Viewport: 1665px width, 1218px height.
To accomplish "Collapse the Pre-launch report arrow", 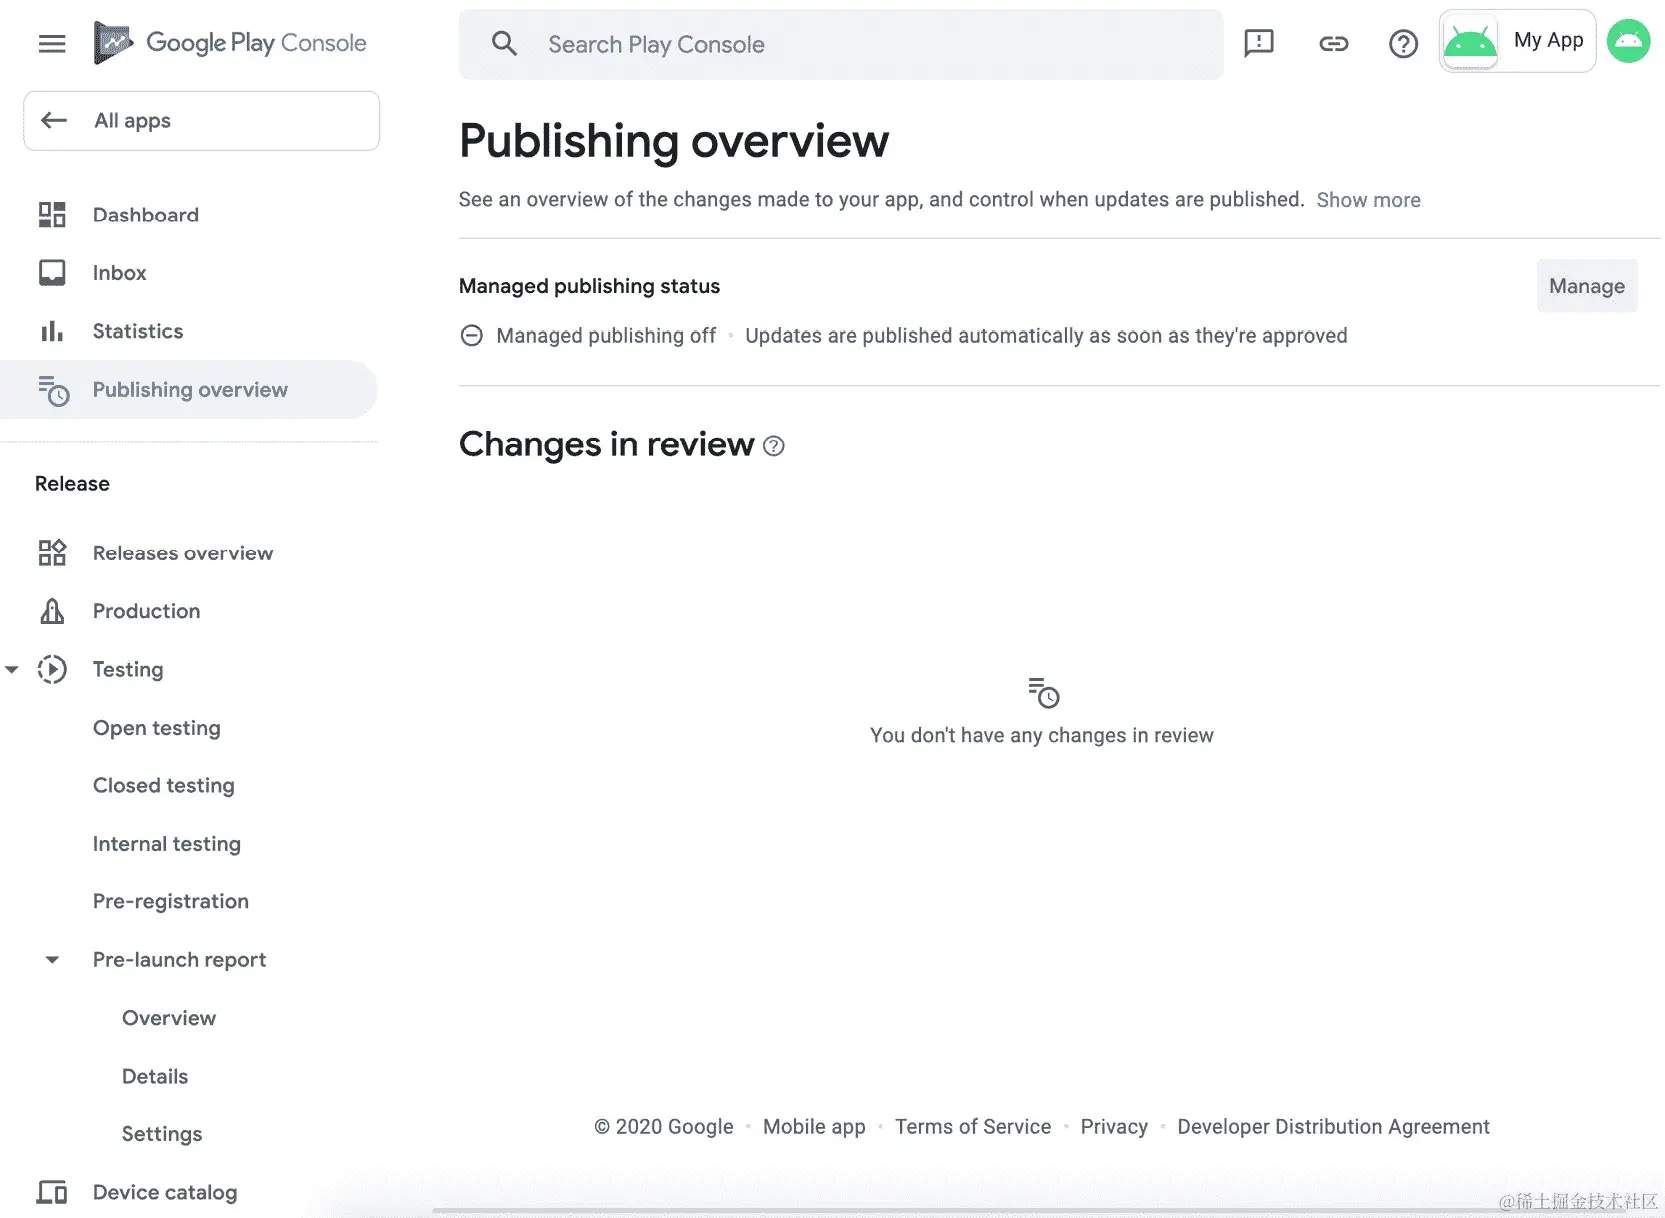I will click(x=52, y=960).
